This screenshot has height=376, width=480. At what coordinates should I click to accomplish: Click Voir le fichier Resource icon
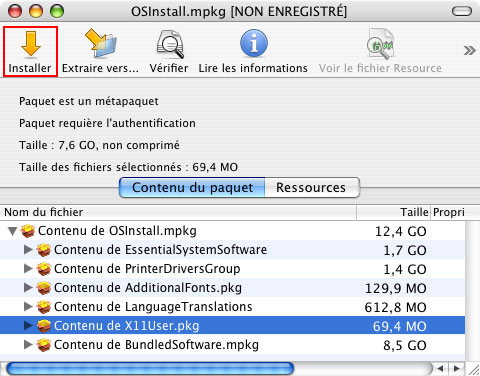point(380,44)
